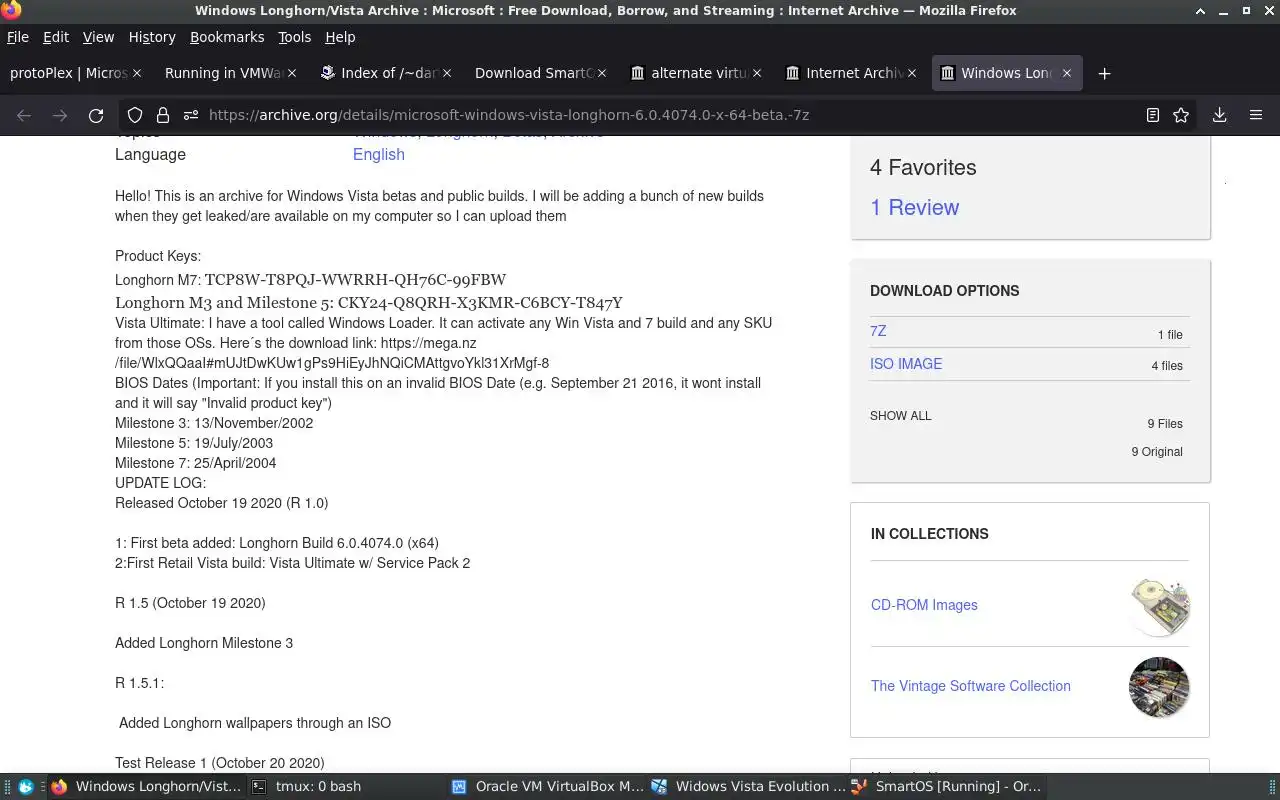
Task: Open a new tab with plus button
Action: 1104,73
